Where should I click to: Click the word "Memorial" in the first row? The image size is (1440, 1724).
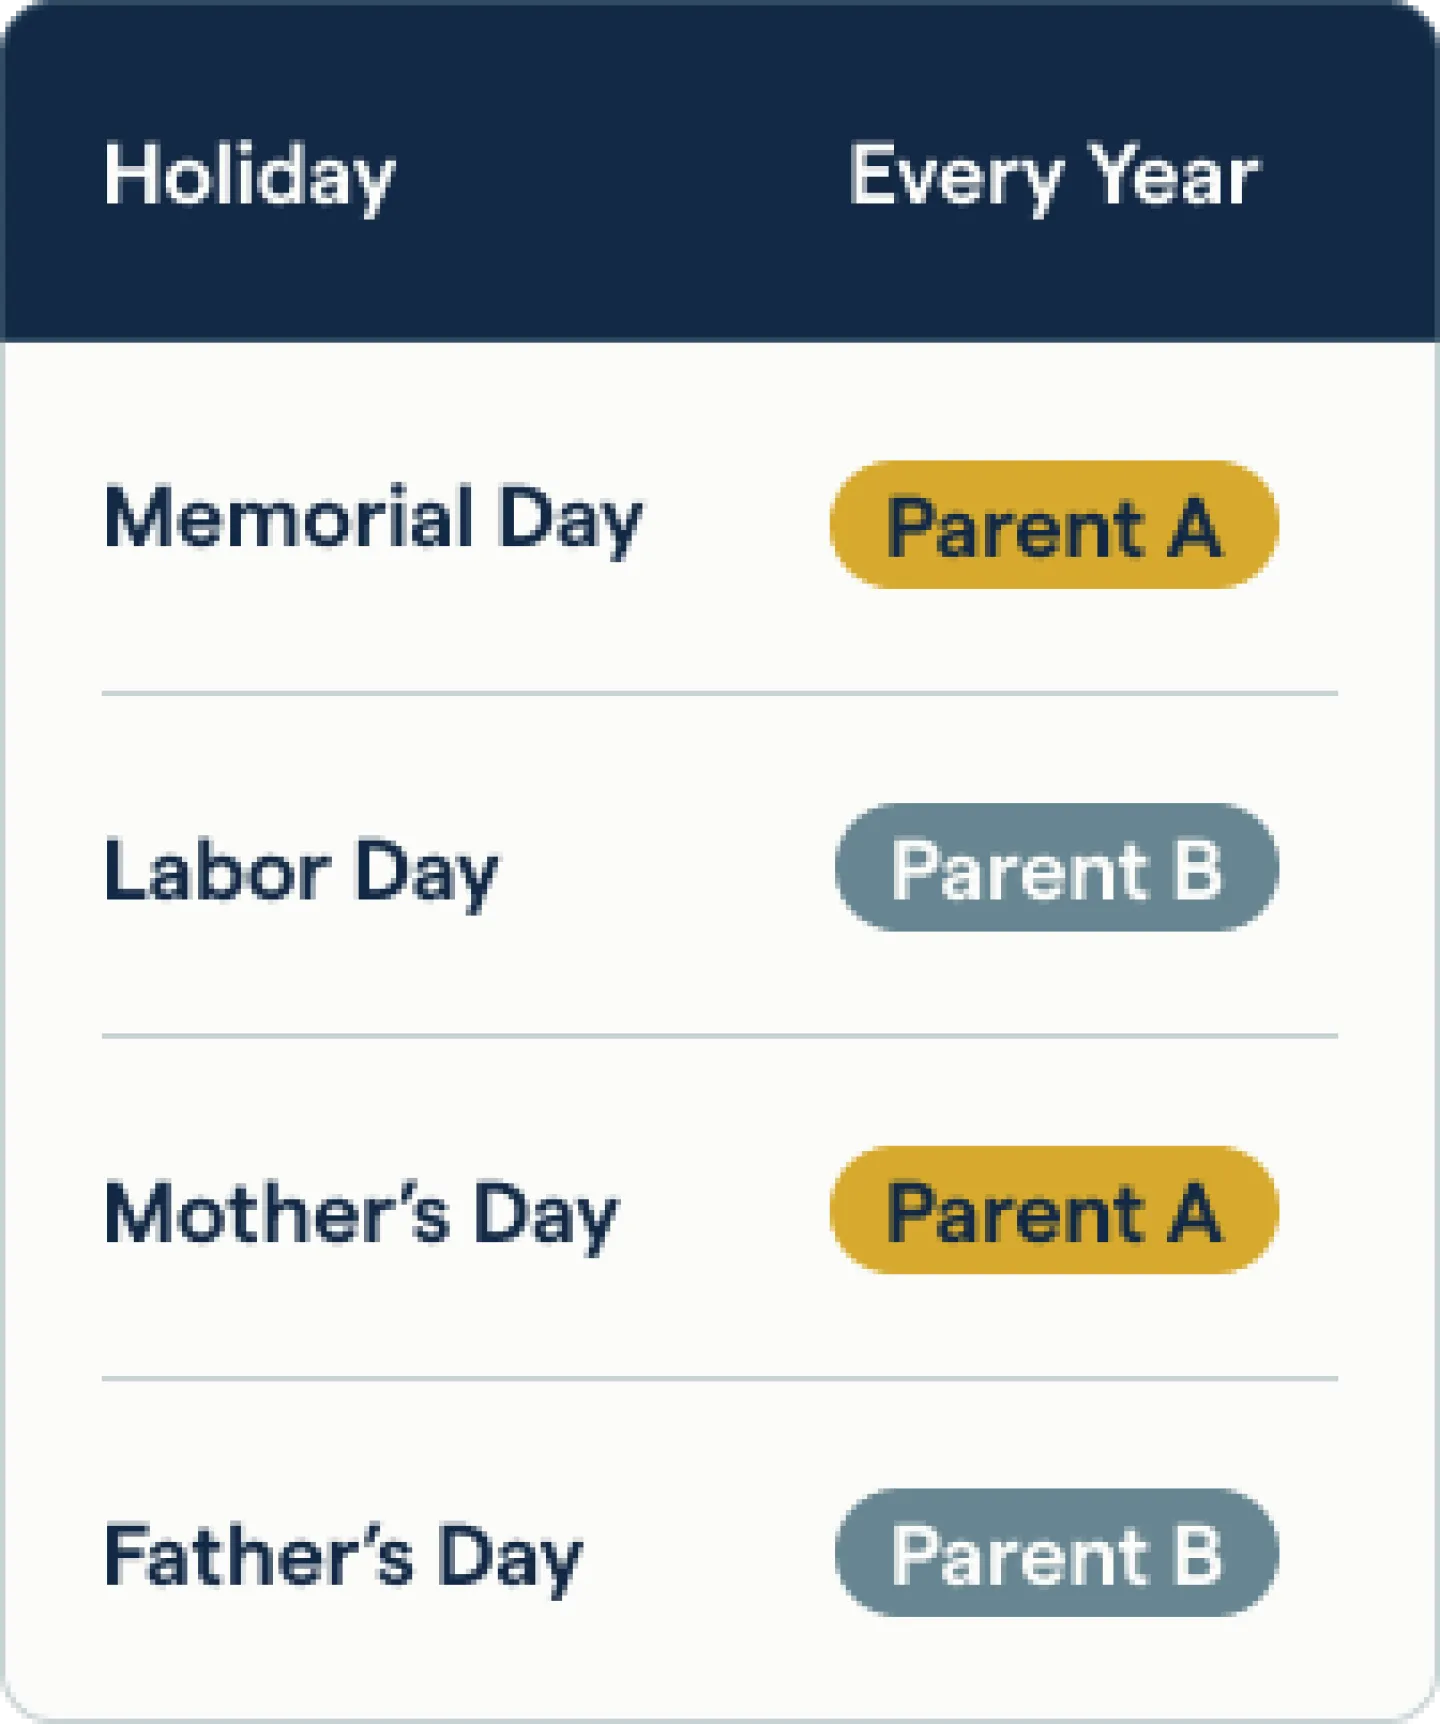click(289, 518)
